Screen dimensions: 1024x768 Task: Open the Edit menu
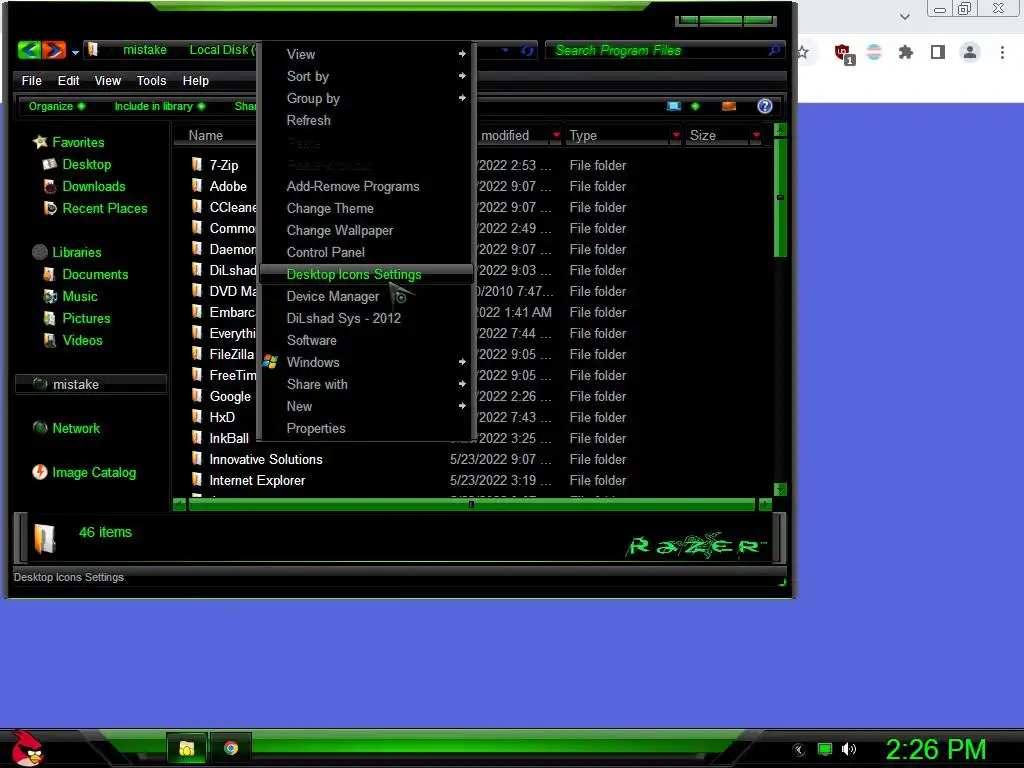[x=68, y=80]
